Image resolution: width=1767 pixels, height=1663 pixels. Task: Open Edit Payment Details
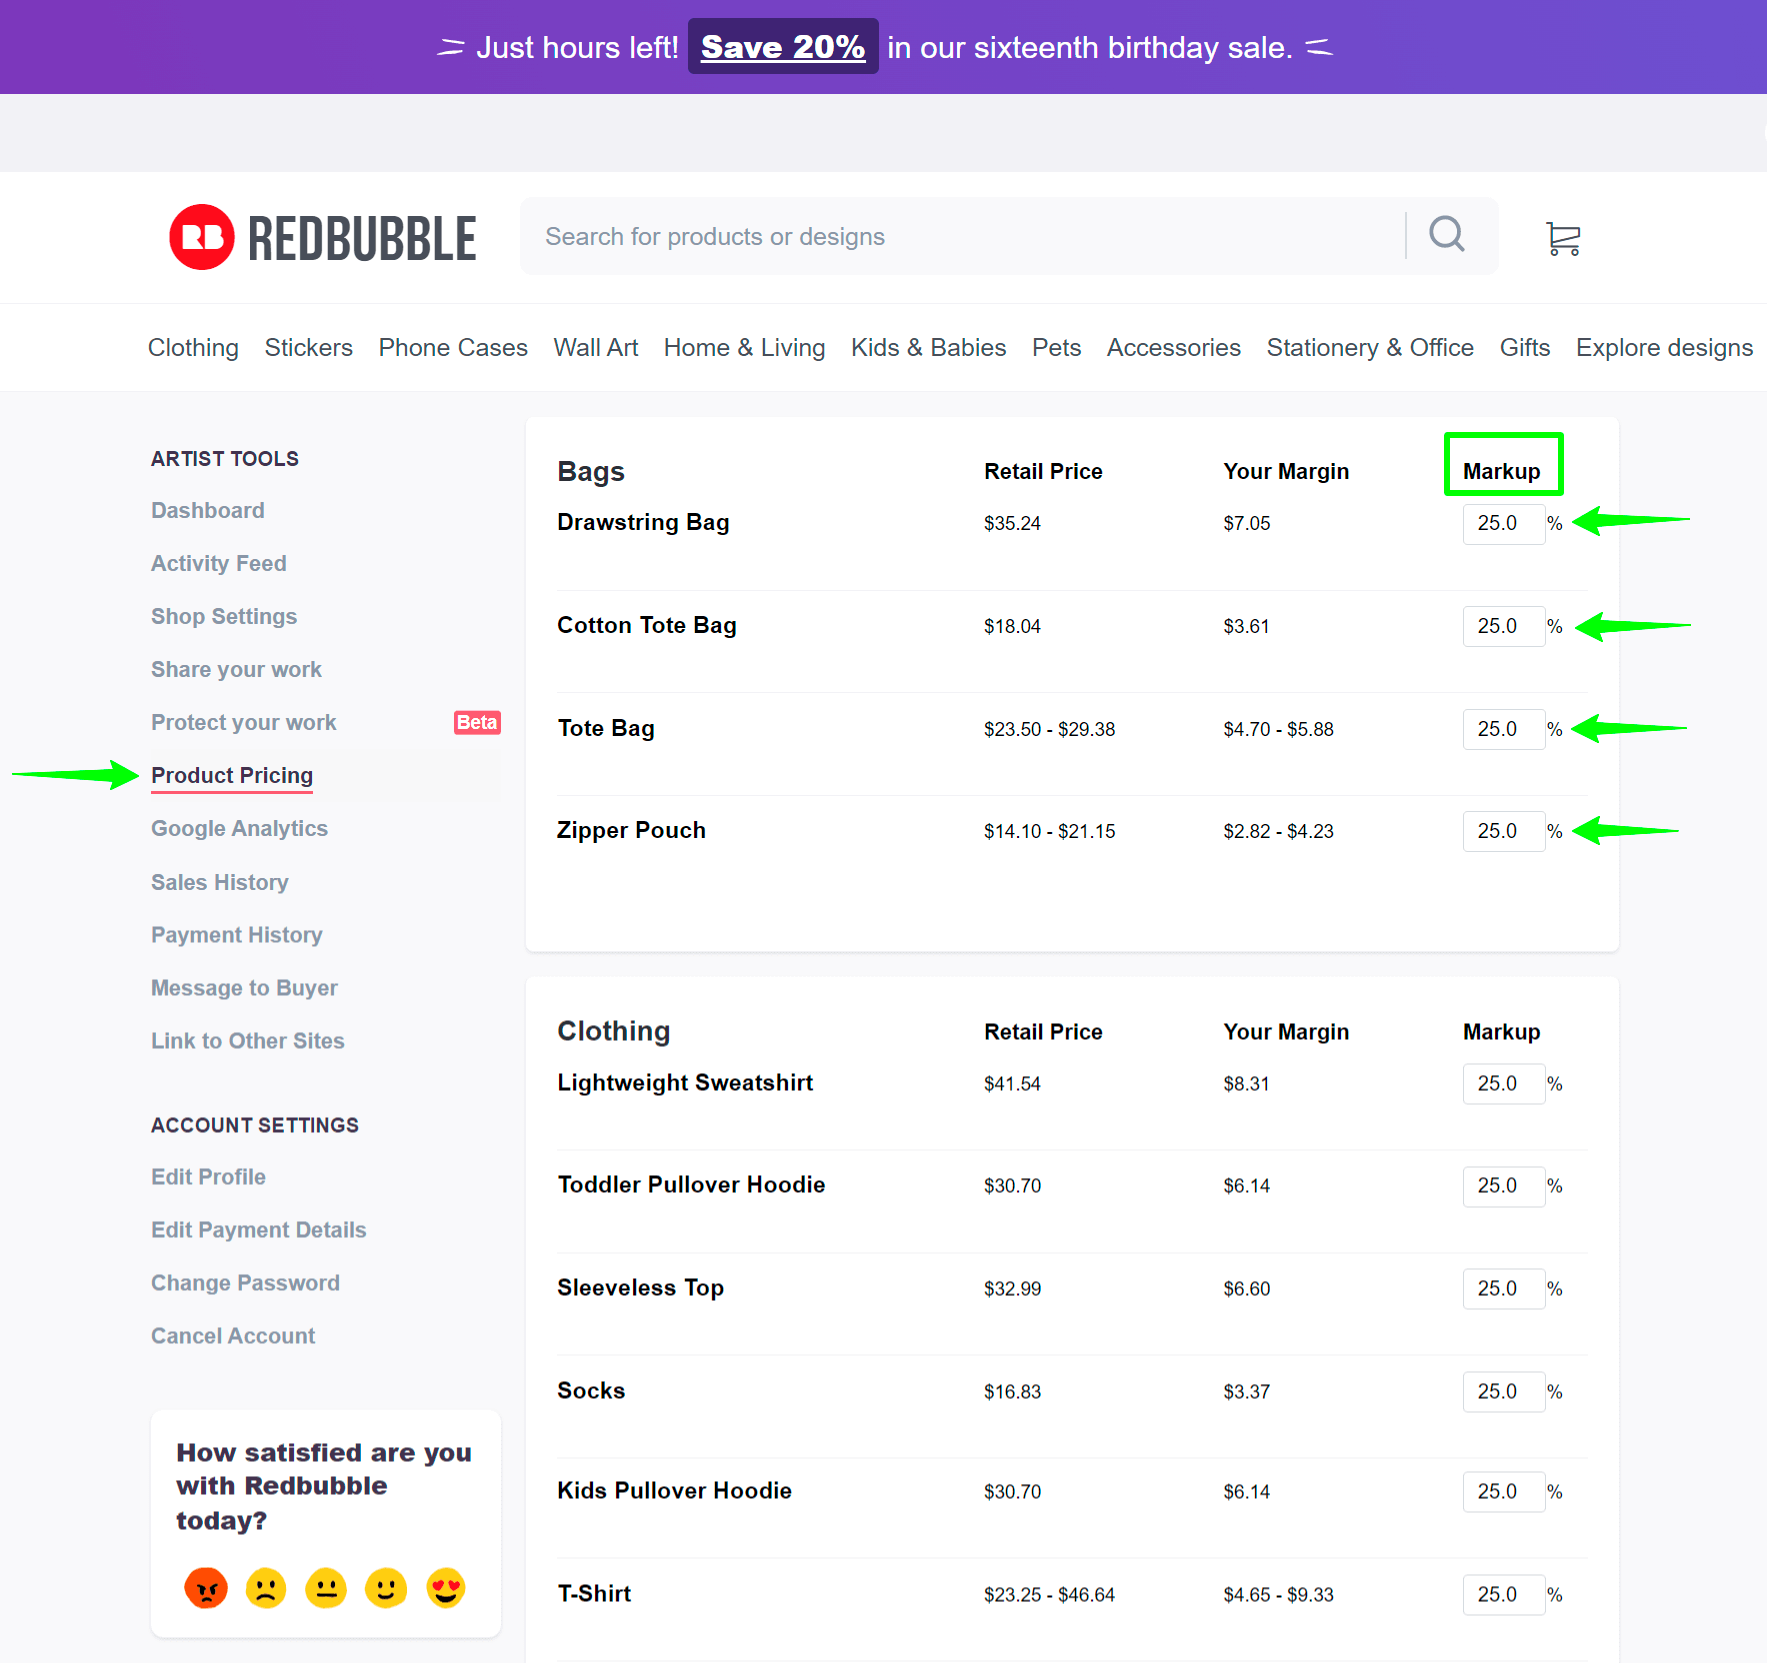pyautogui.click(x=259, y=1230)
